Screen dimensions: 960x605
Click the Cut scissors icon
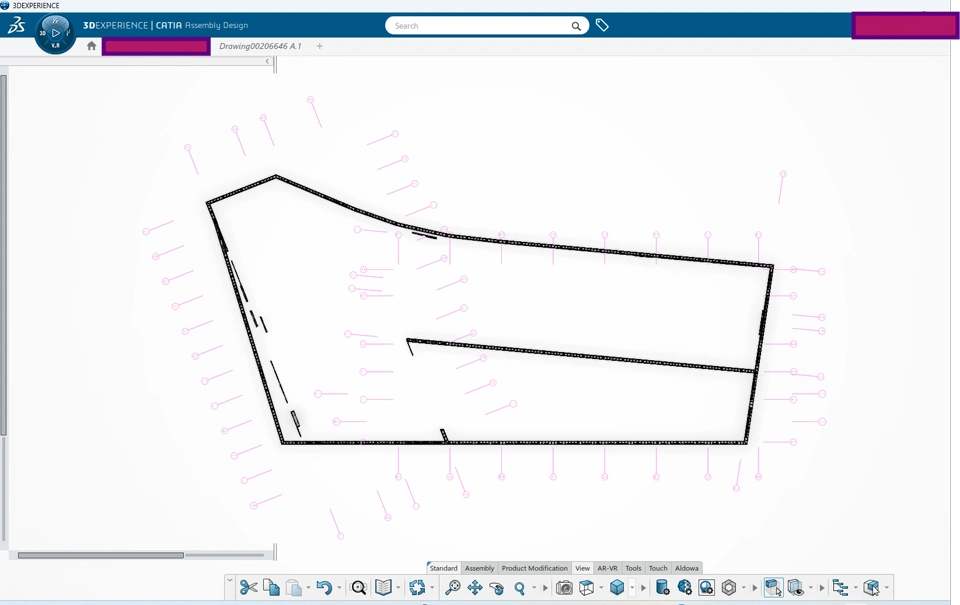click(x=249, y=588)
